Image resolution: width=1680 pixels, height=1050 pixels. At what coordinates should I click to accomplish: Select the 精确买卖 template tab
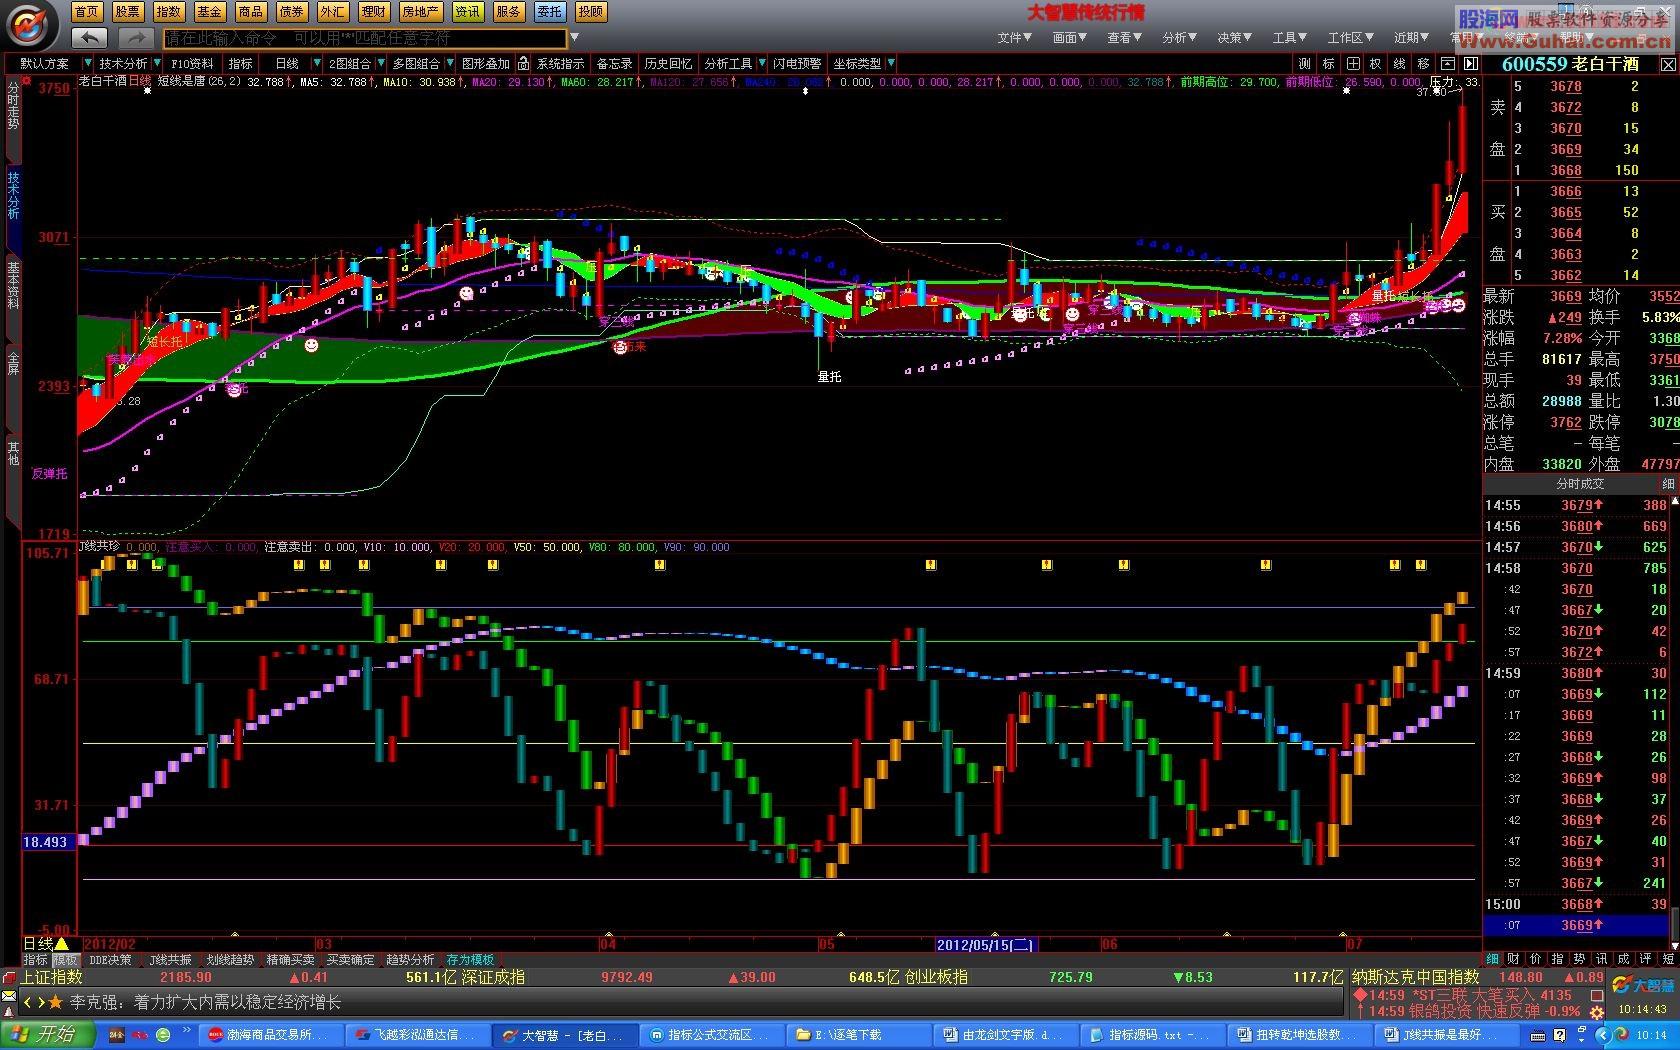[290, 959]
